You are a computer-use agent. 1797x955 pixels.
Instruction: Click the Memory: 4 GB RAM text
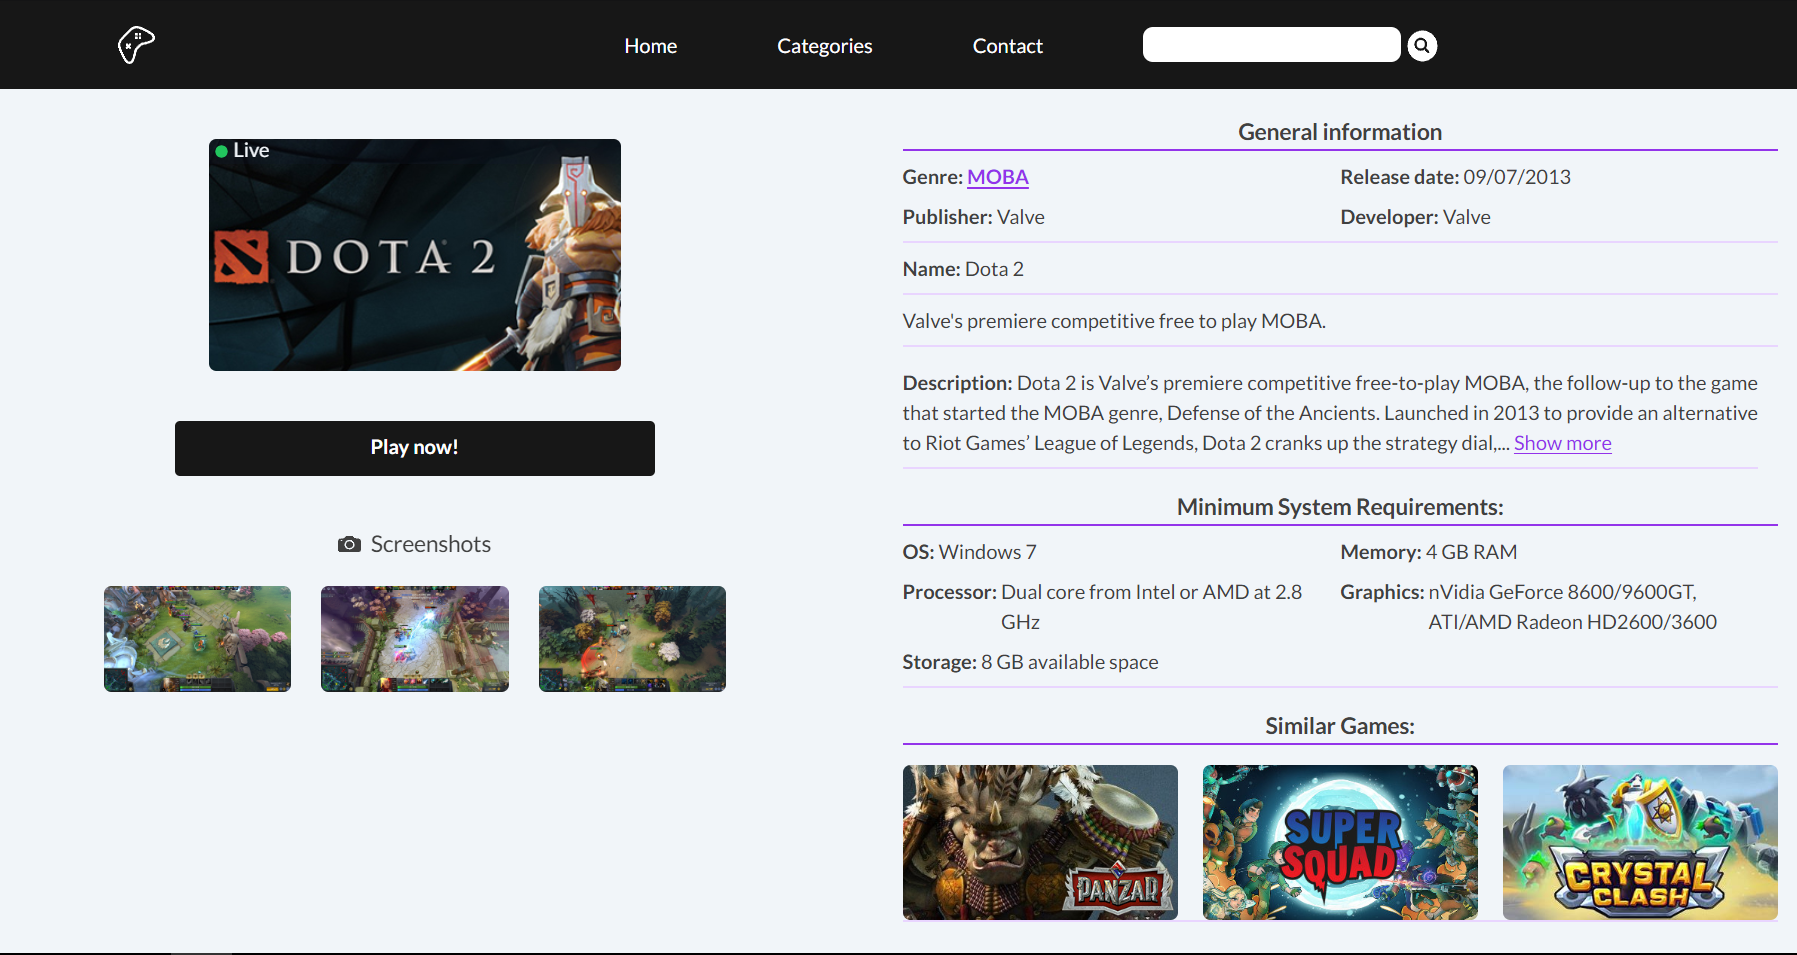1429,552
